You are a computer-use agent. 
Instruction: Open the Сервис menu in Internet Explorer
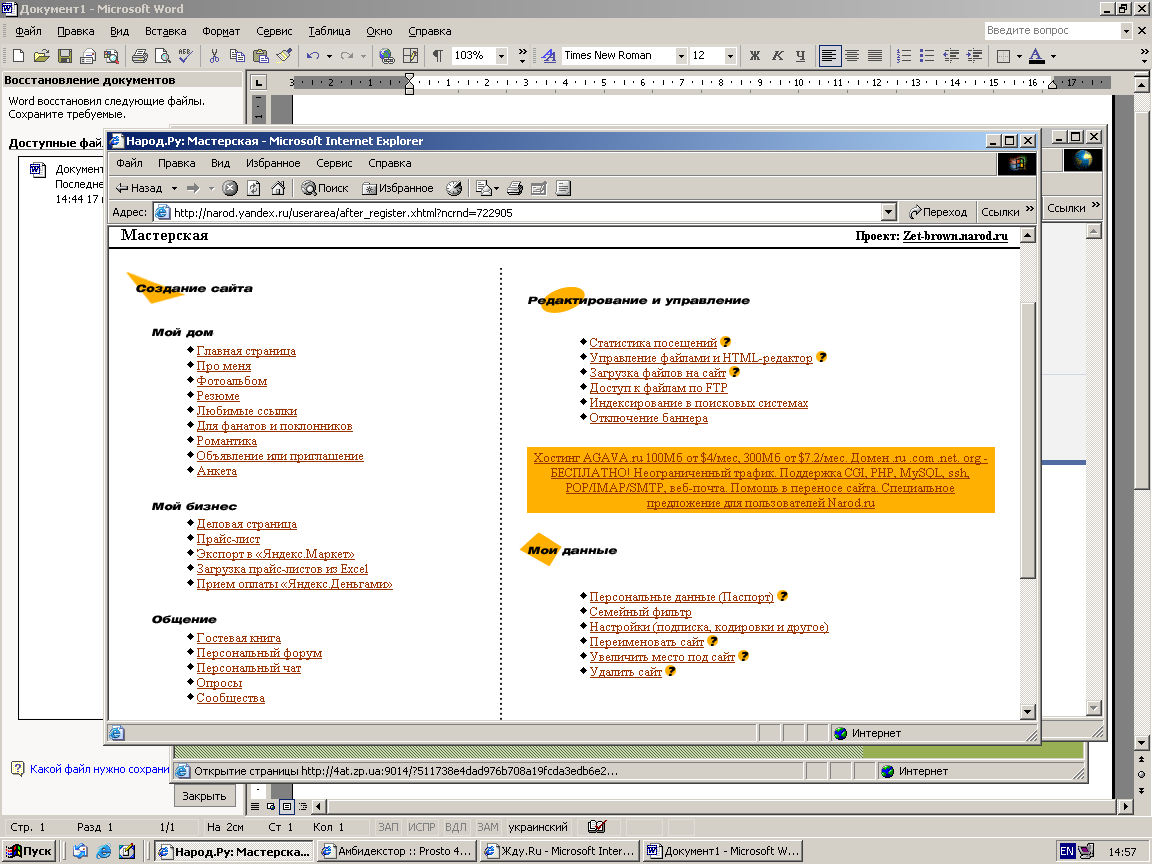tap(334, 163)
